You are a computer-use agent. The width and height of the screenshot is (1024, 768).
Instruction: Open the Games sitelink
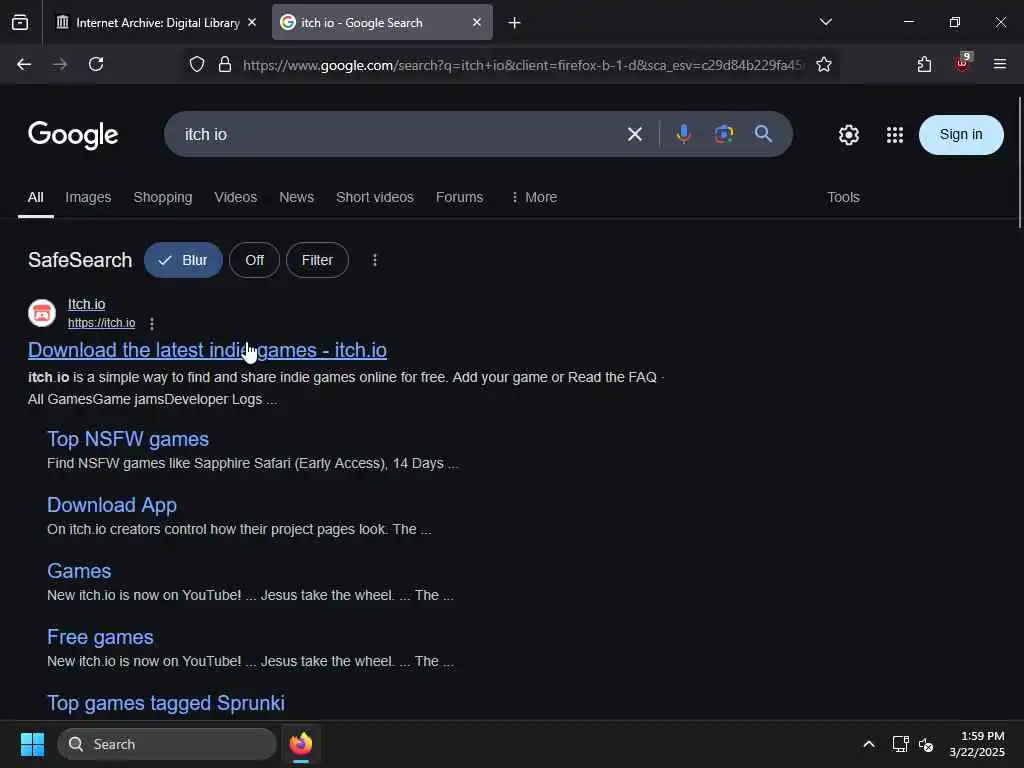[79, 571]
